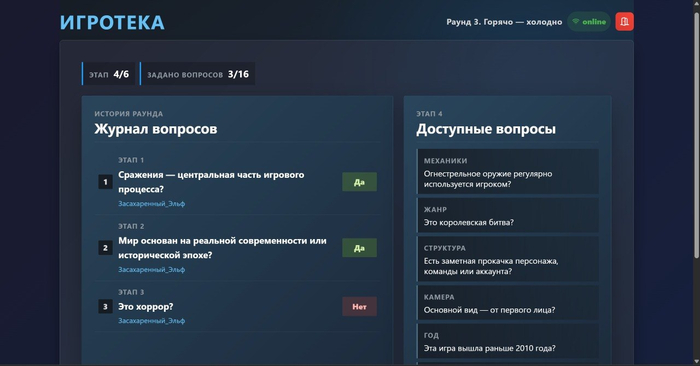Viewport: 700px width, 366px height.
Task: Click the 'ЭТАП 3' label in the journal
Action: click(131, 292)
